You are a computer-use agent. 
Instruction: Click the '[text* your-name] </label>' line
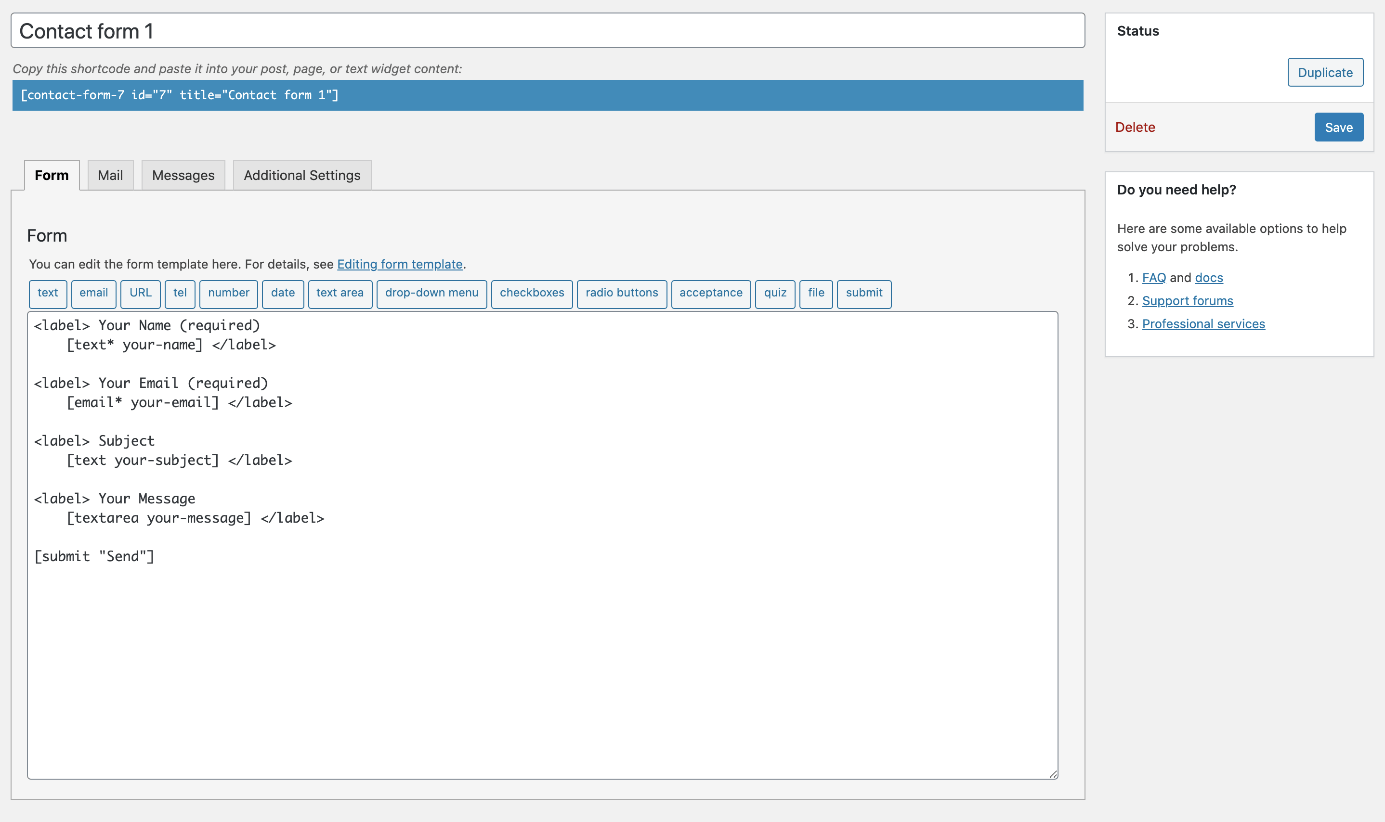[171, 345]
